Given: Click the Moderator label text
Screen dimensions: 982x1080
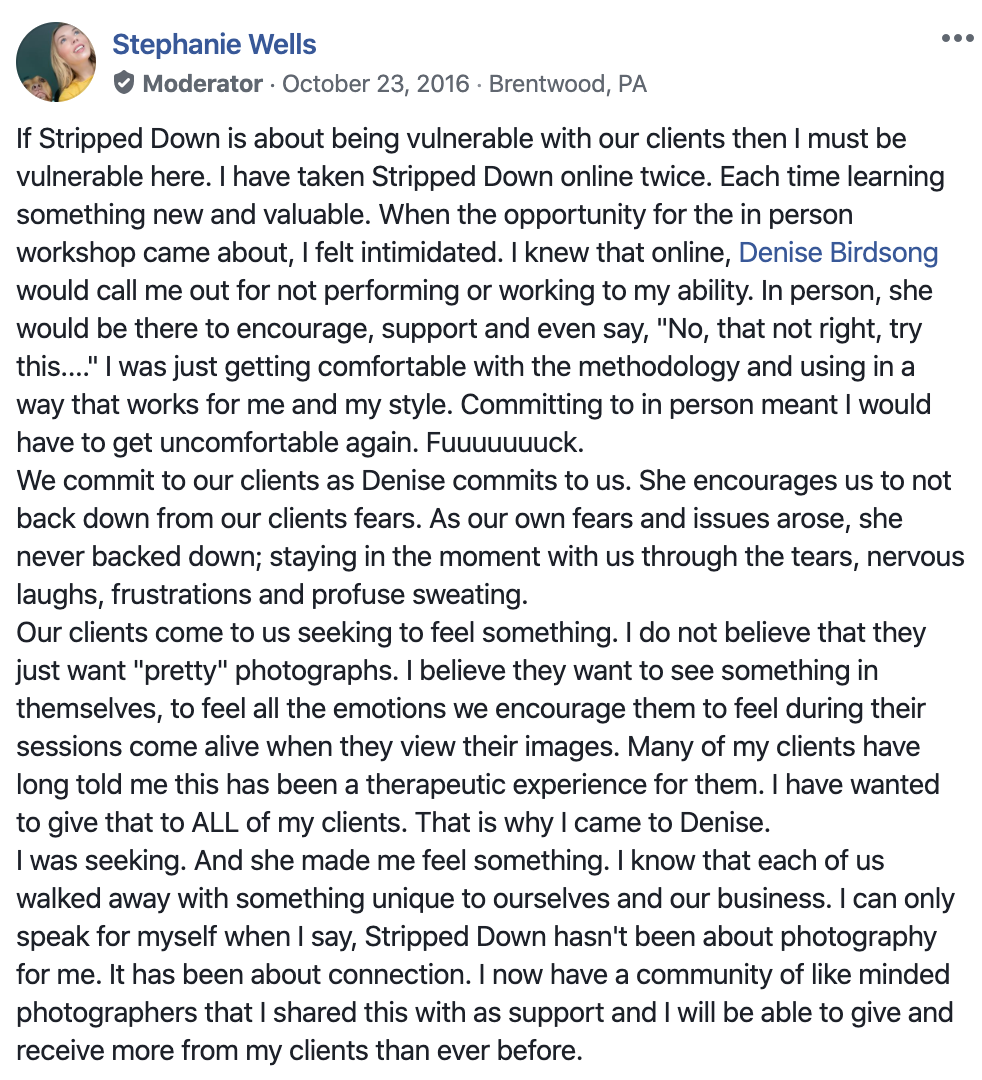Looking at the screenshot, I should pos(203,84).
